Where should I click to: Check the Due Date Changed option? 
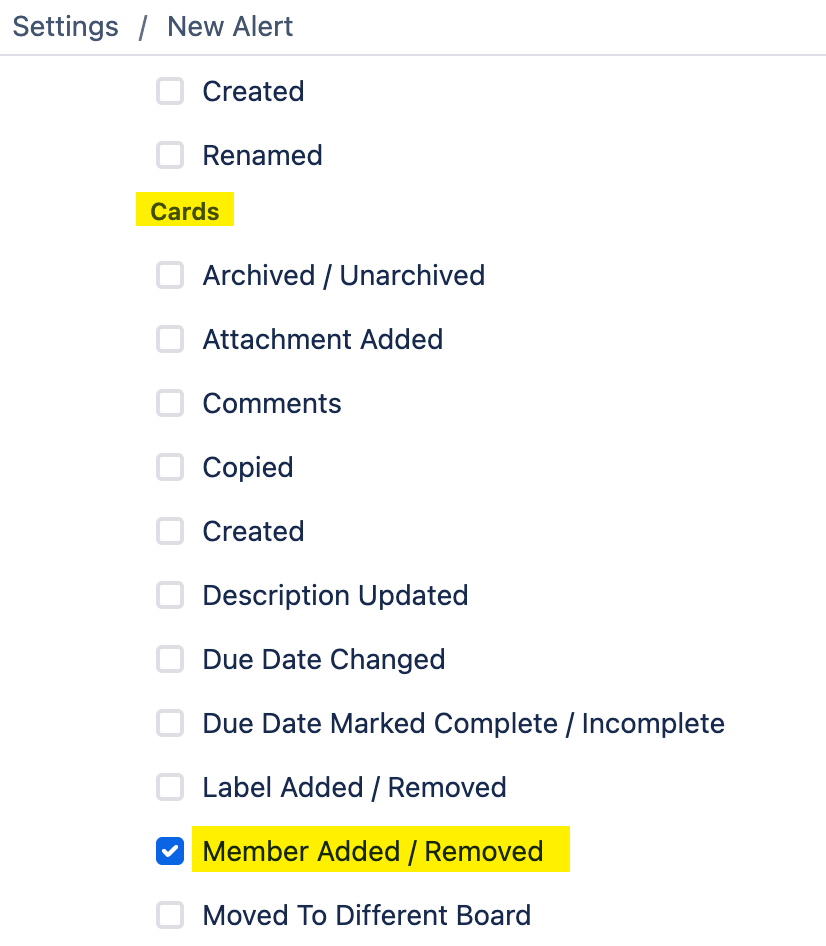[170, 659]
